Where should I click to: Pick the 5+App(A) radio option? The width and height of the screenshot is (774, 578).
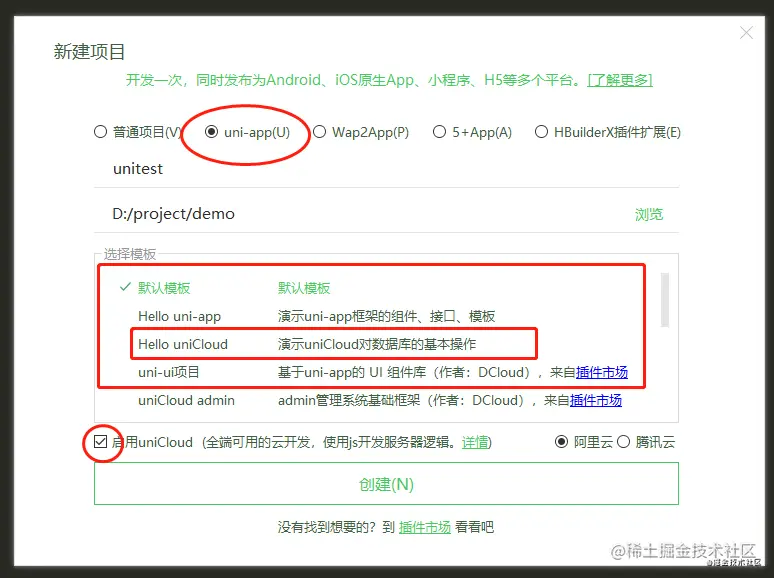coord(439,132)
